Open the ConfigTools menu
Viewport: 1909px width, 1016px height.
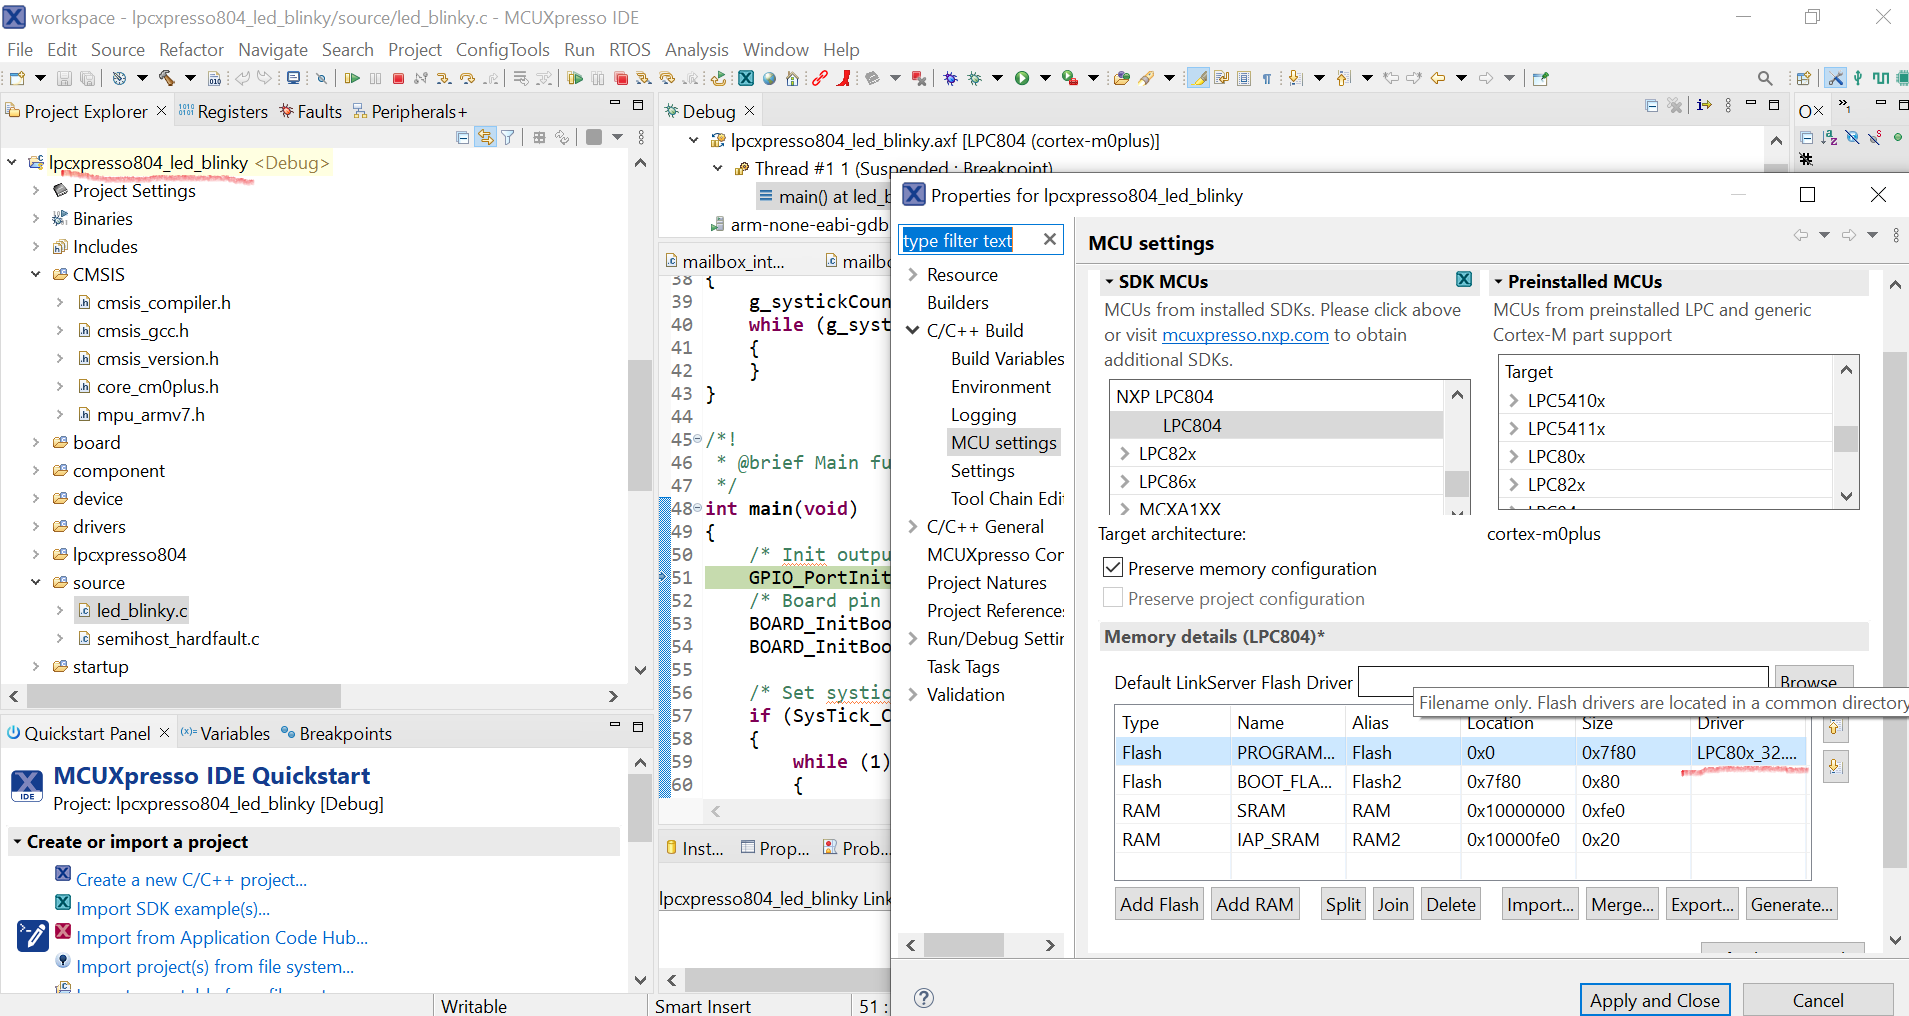(503, 49)
